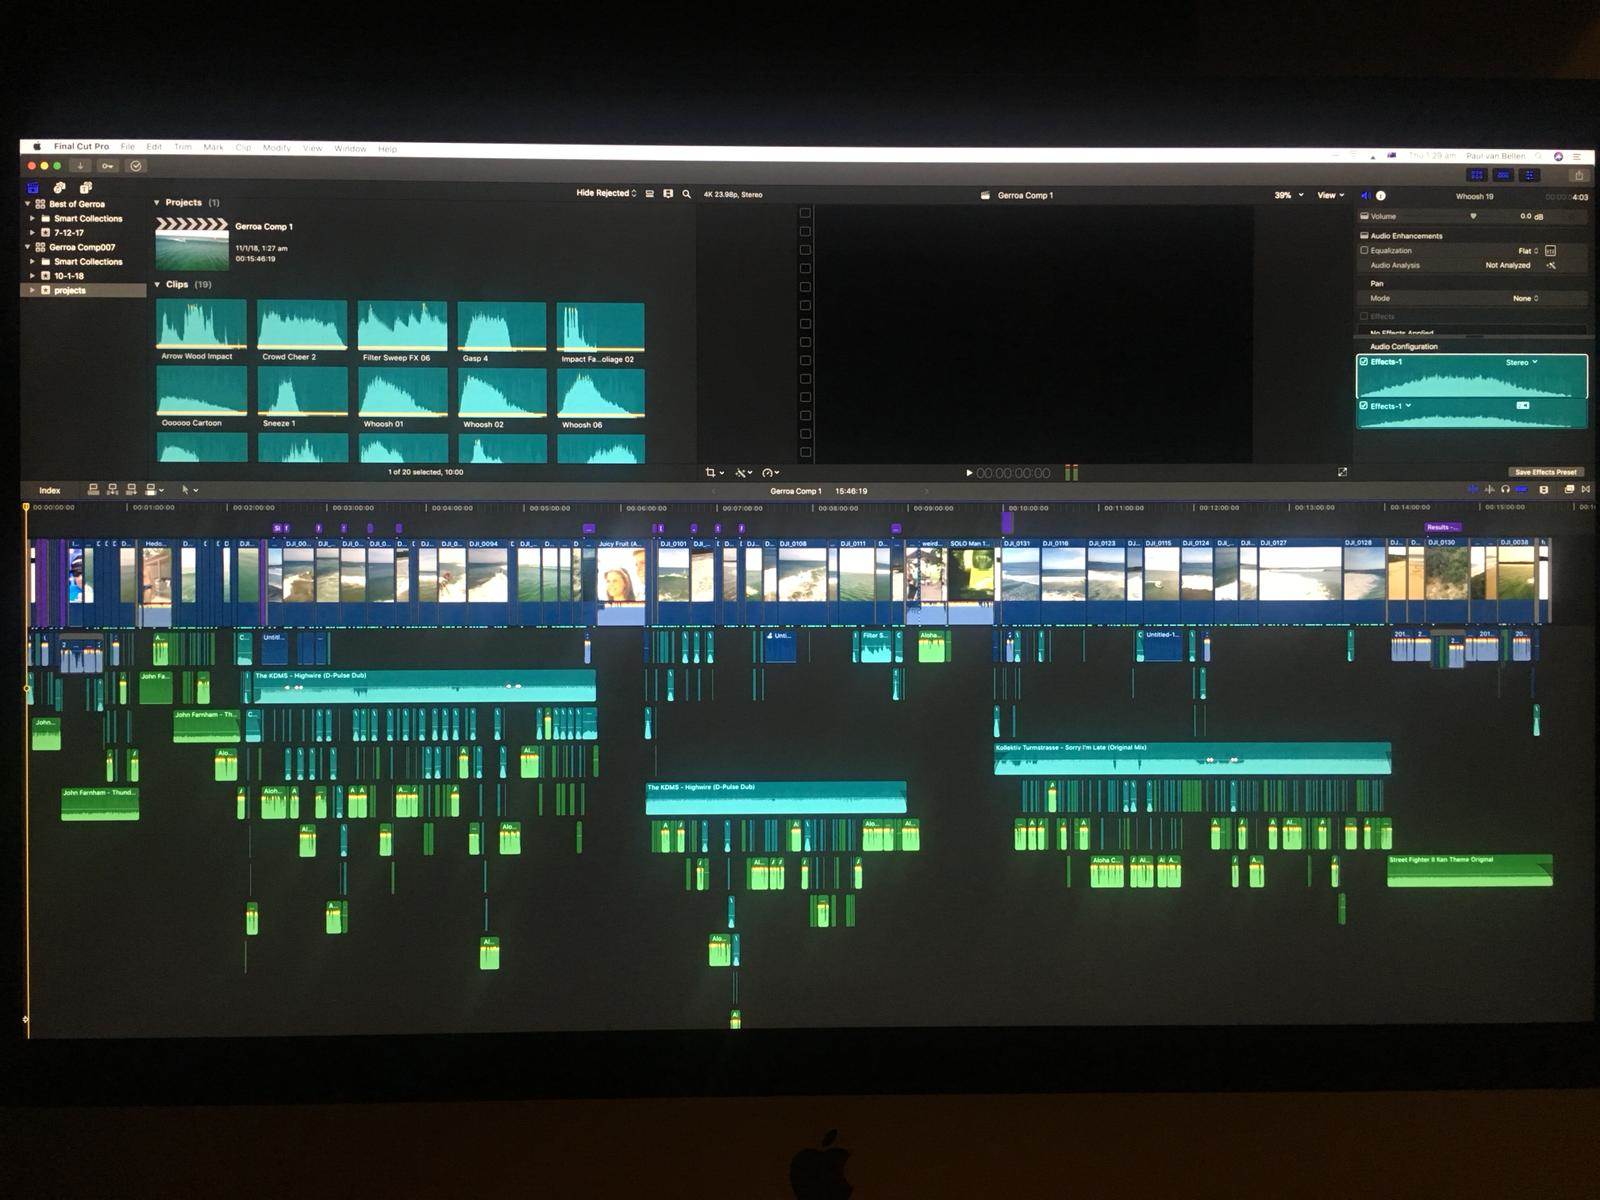Open the timeline Index button

click(50, 490)
